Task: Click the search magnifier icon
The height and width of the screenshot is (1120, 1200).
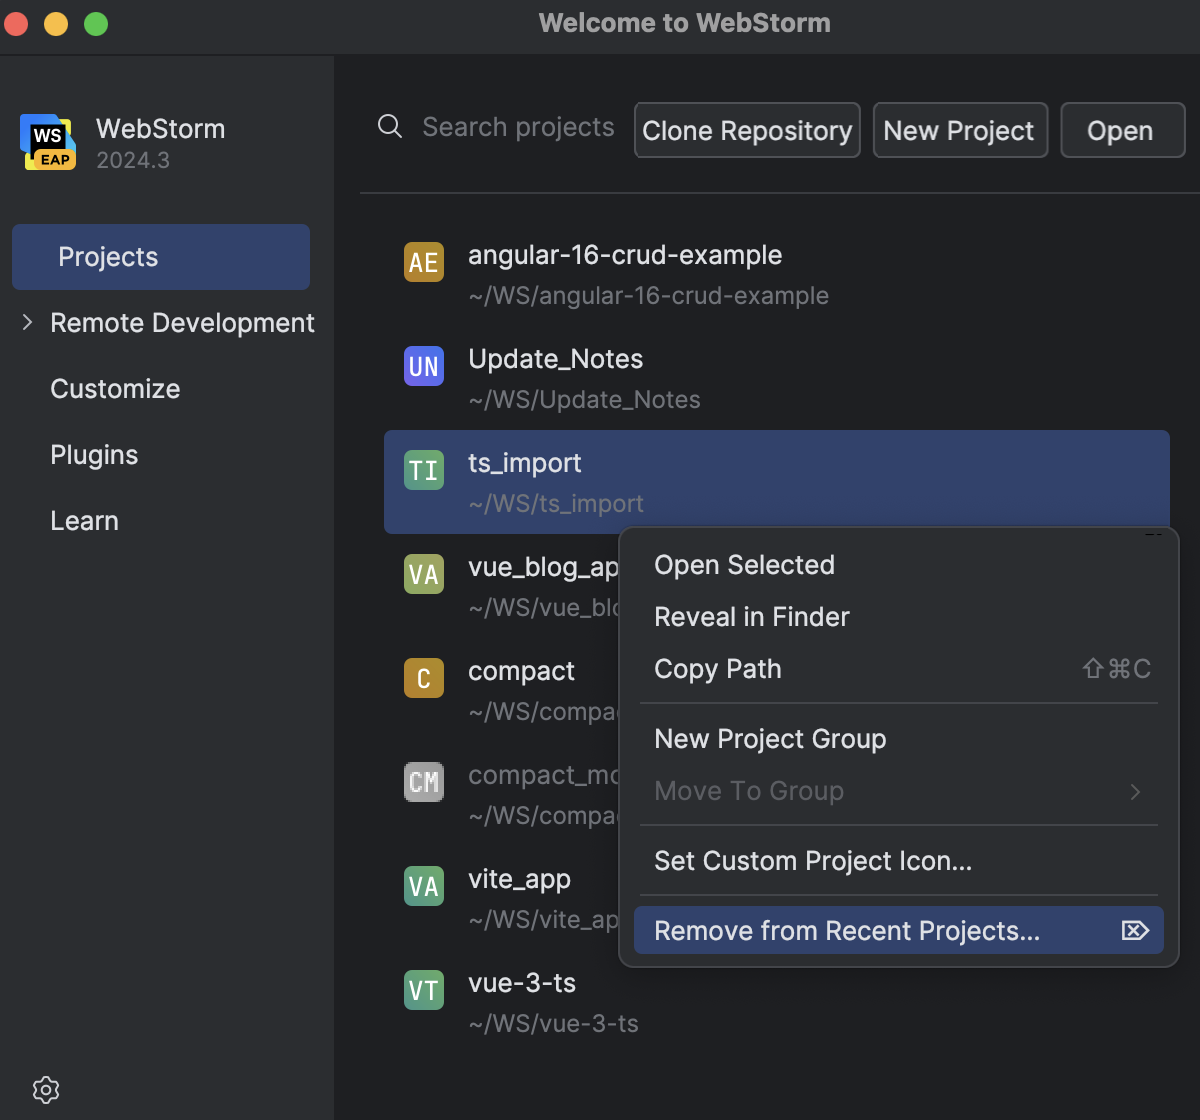Action: point(389,127)
